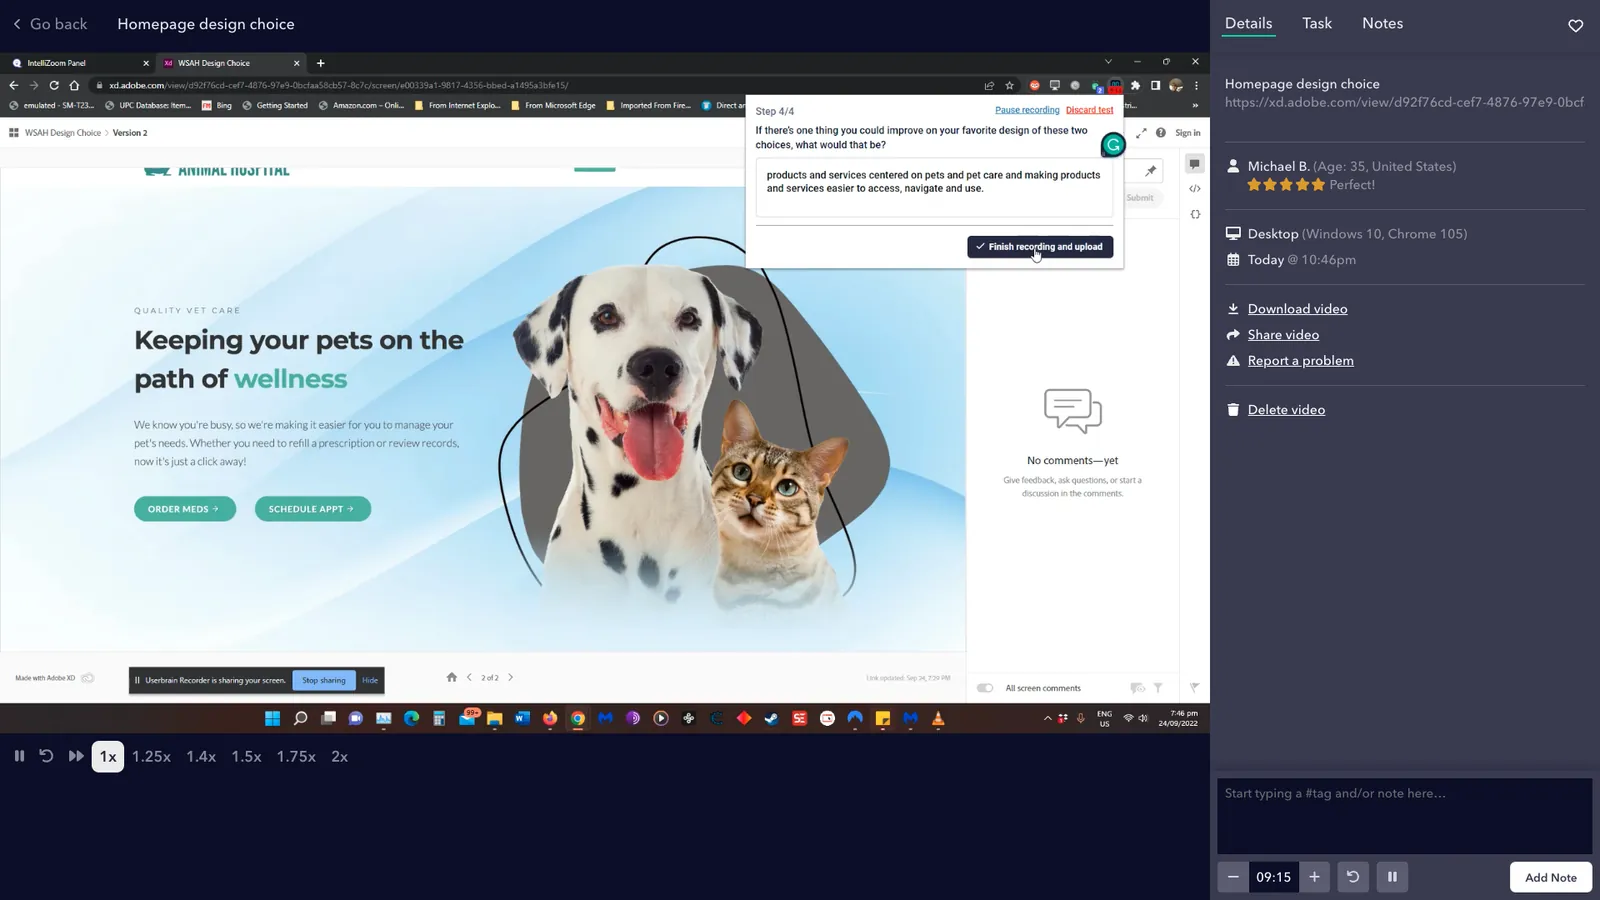
Task: Open comments panel speech-bubble icon
Action: tap(1194, 164)
